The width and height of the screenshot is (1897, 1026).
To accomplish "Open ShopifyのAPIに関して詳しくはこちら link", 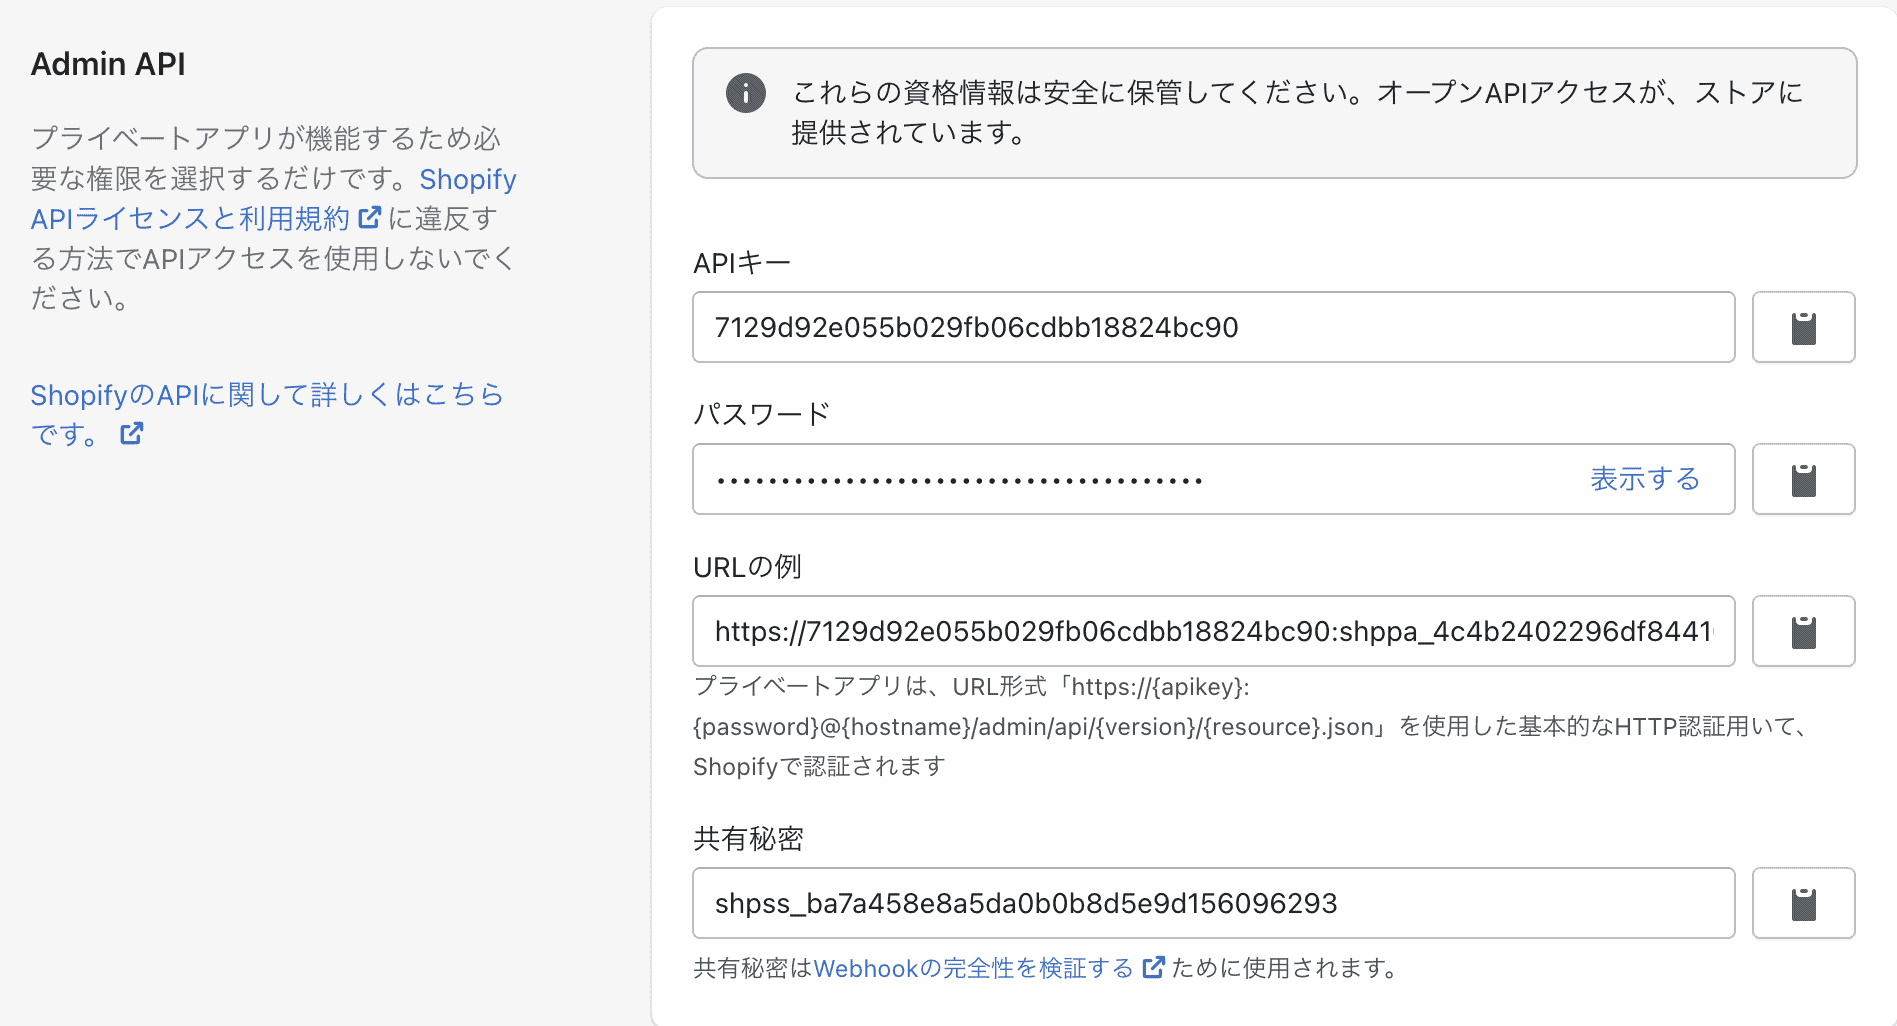I will click(266, 395).
